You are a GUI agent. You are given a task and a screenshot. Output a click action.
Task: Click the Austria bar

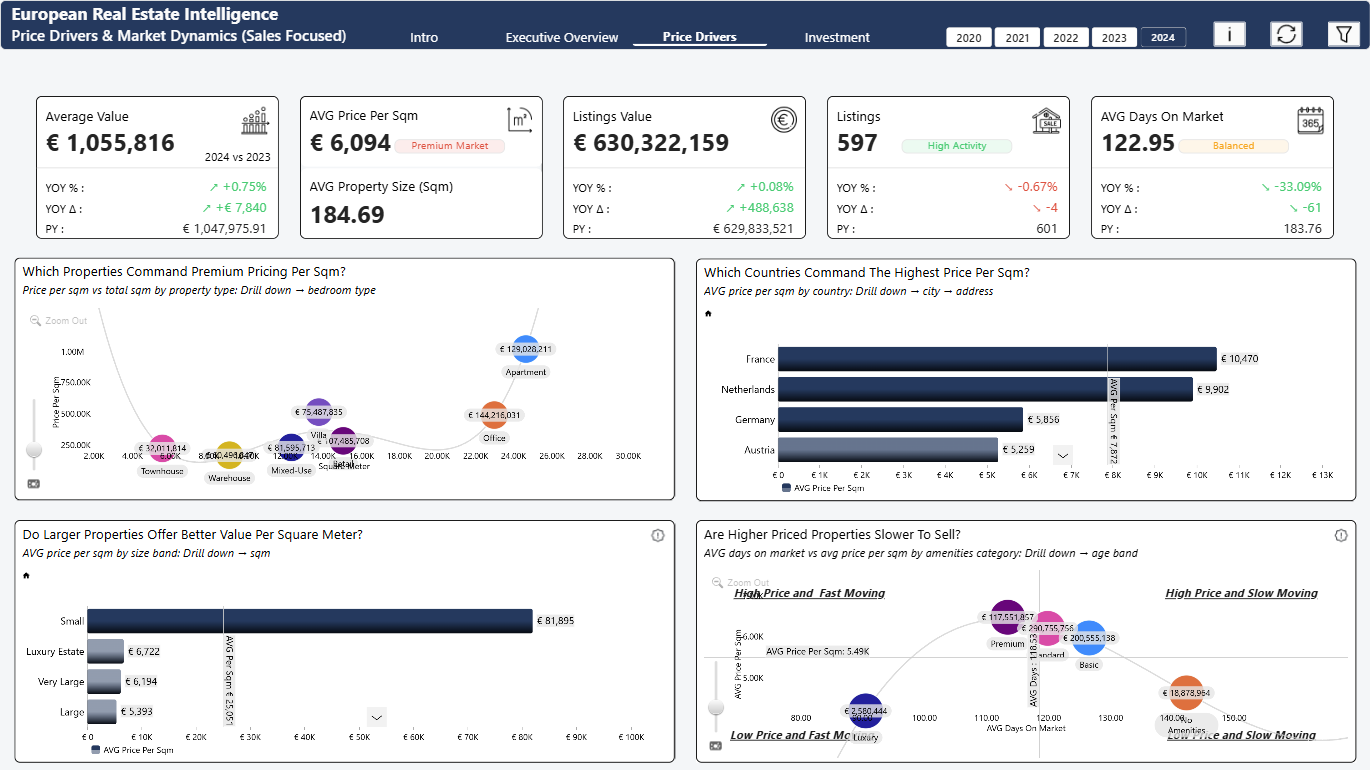[888, 450]
